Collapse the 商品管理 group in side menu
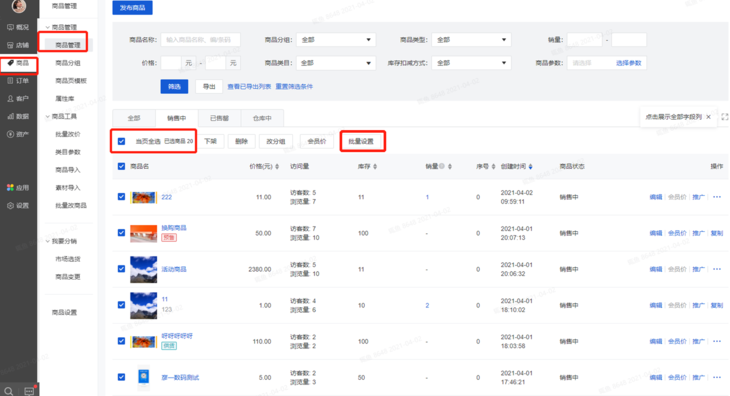 point(47,27)
